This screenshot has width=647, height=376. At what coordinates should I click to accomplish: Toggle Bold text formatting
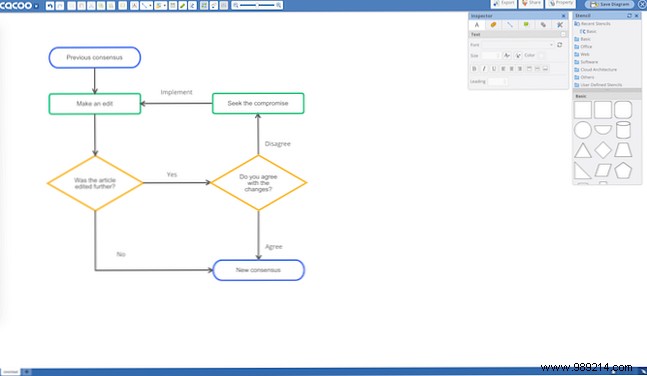(x=474, y=69)
